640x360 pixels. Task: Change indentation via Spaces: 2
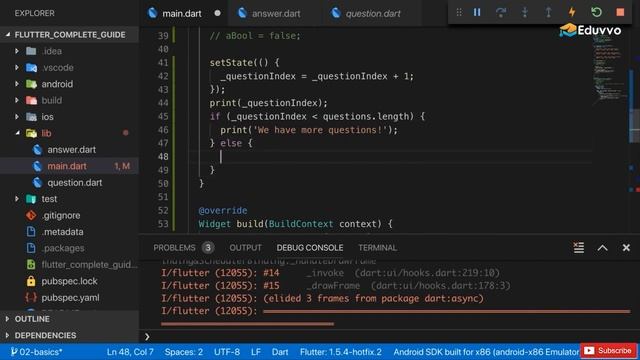pyautogui.click(x=184, y=352)
